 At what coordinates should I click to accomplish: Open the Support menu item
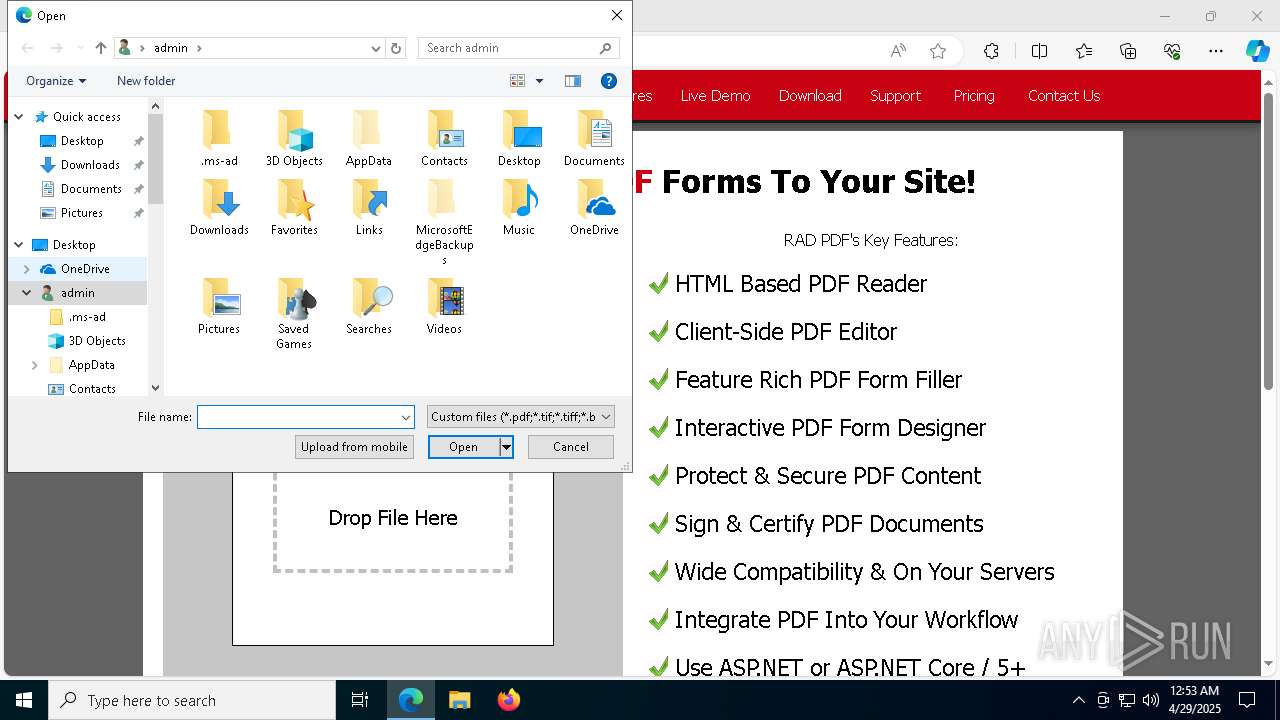[x=895, y=96]
